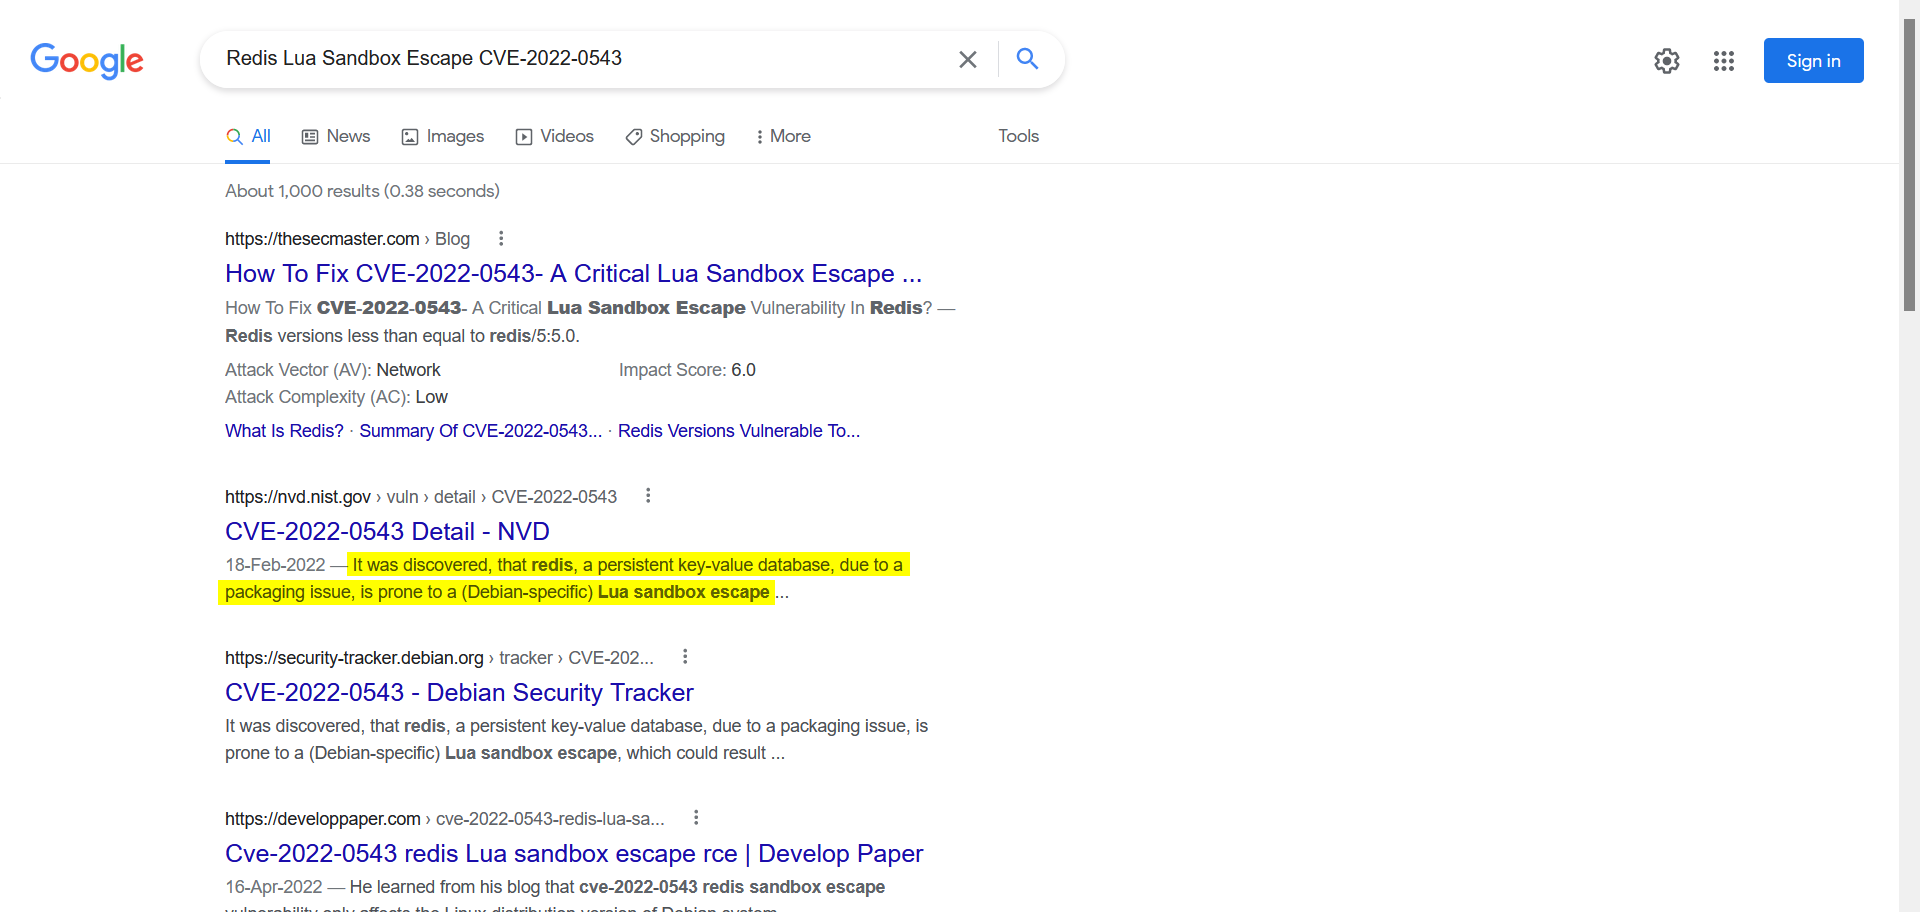Open the Images search tab
The image size is (1920, 912).
442,136
